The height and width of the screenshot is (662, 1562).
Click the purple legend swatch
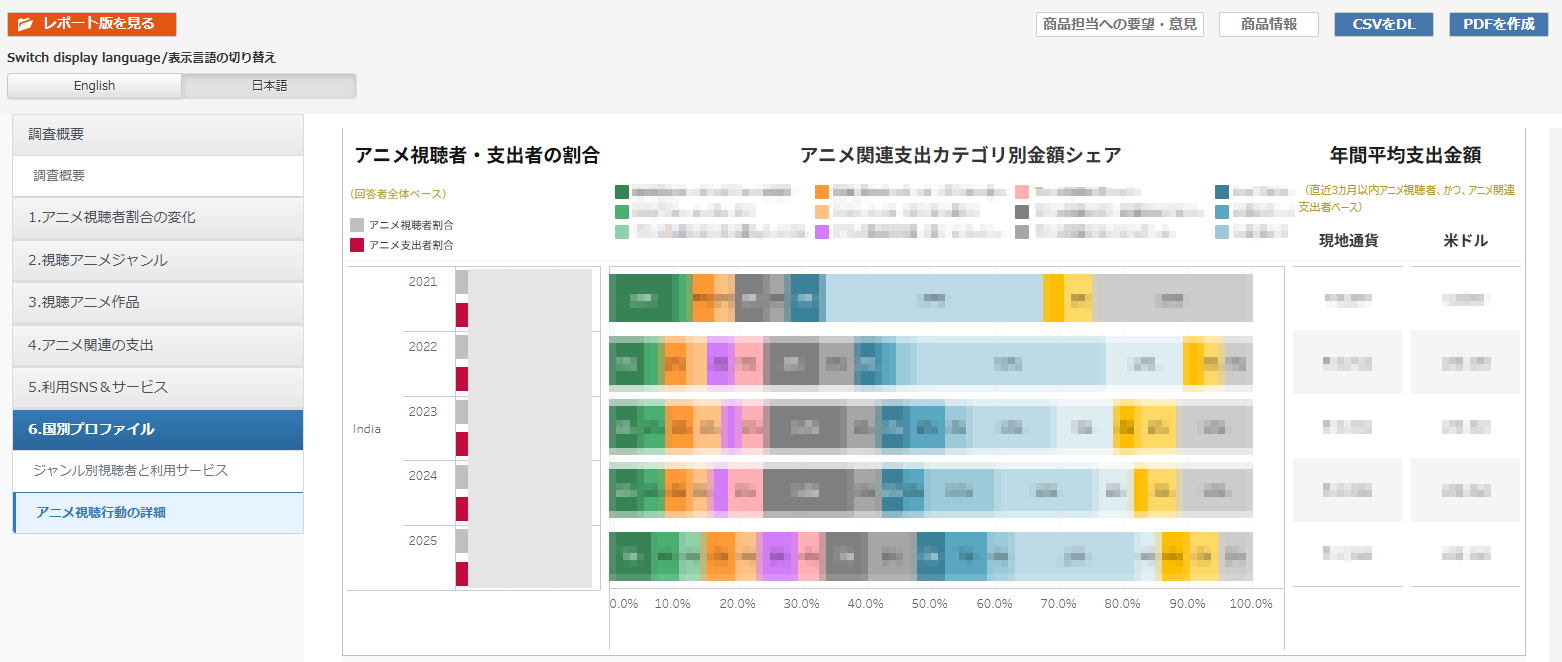tap(822, 232)
